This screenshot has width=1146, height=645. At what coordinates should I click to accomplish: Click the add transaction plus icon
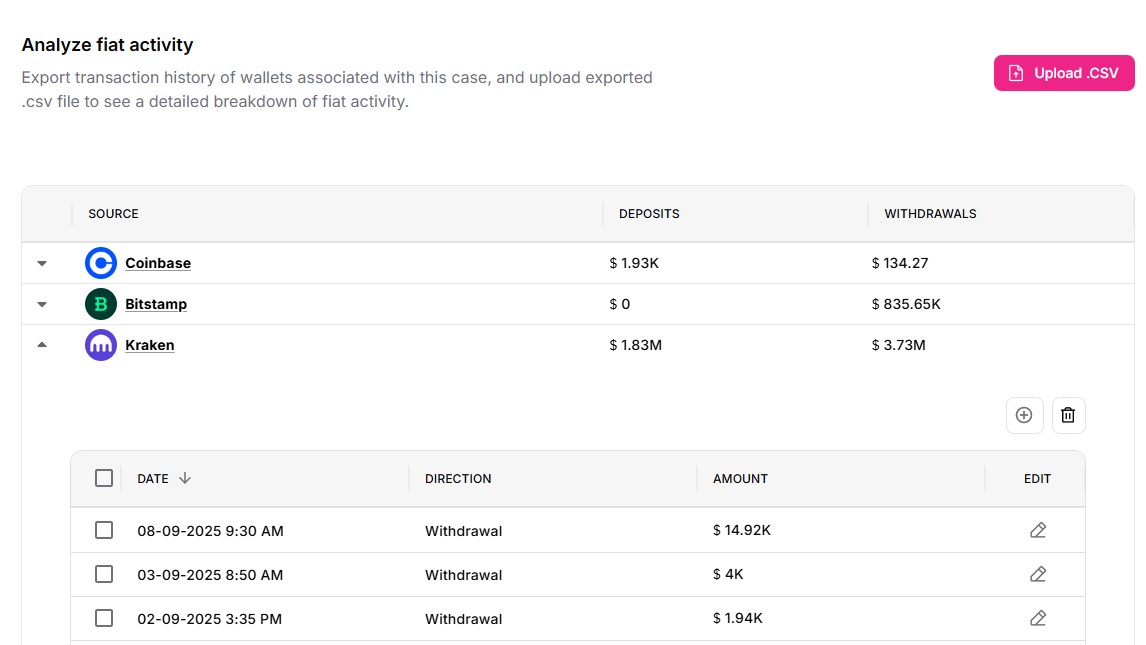coord(1024,415)
